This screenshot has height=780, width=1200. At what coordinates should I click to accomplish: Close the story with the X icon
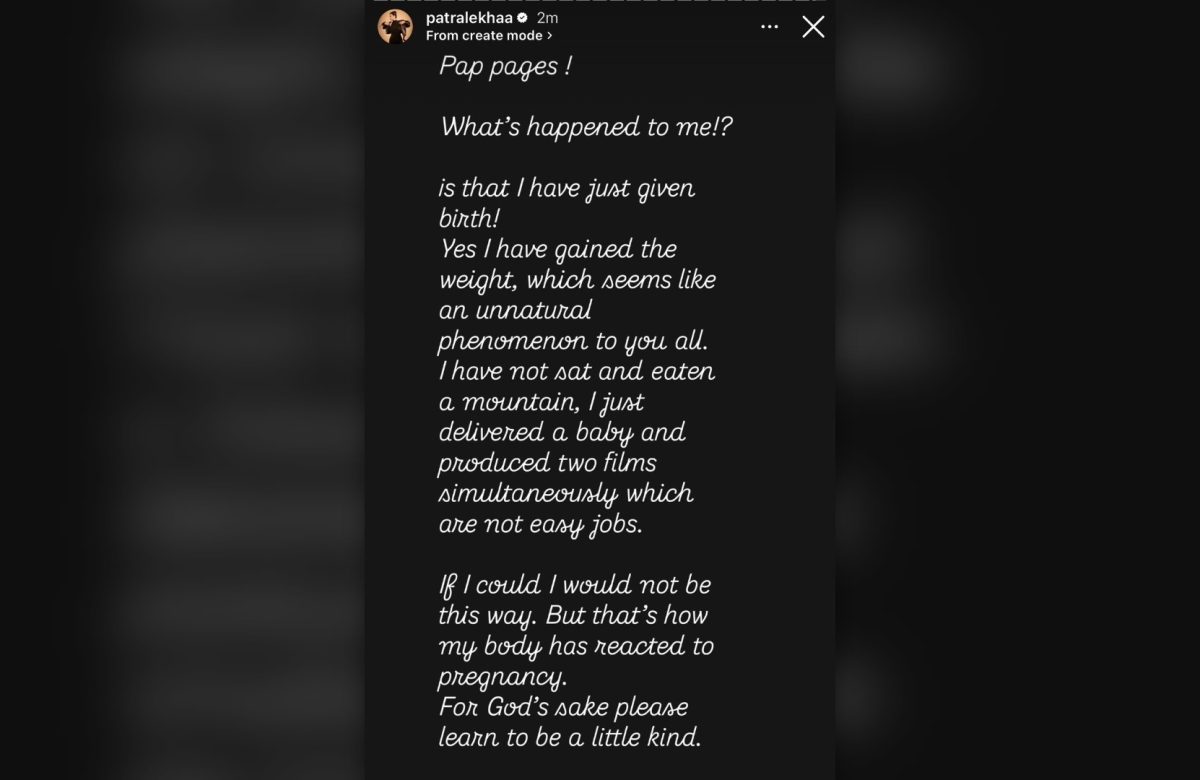click(x=813, y=27)
